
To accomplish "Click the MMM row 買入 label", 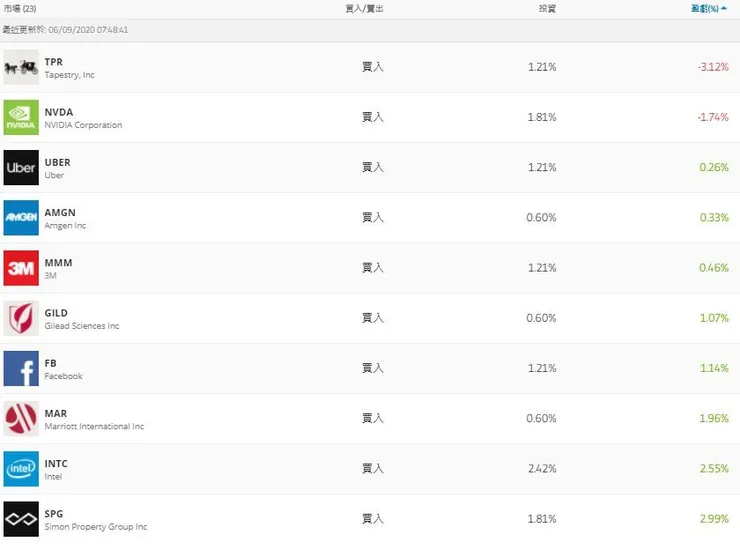I will pos(372,268).
